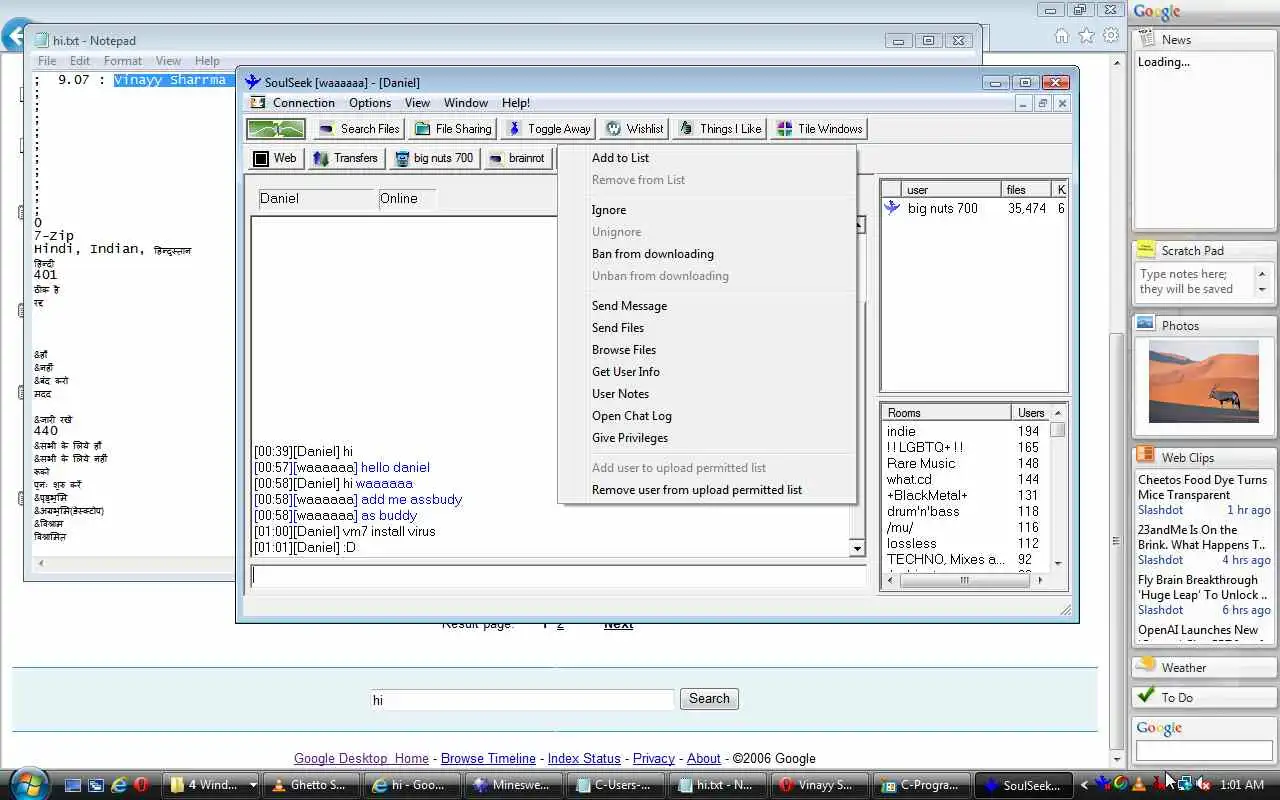Toggle Away status in SoulSeek
Viewport: 1280px width, 800px height.
(x=548, y=129)
